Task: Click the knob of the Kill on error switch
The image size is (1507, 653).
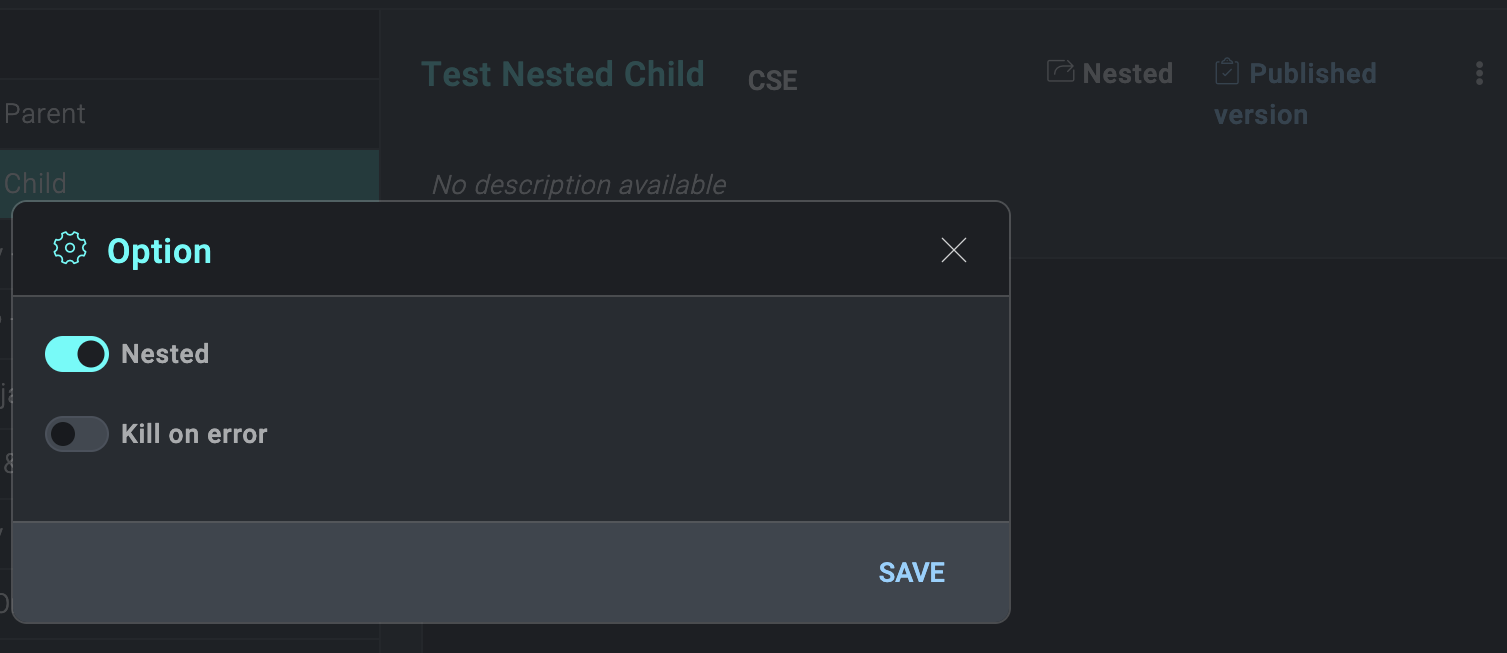Action: coord(64,433)
